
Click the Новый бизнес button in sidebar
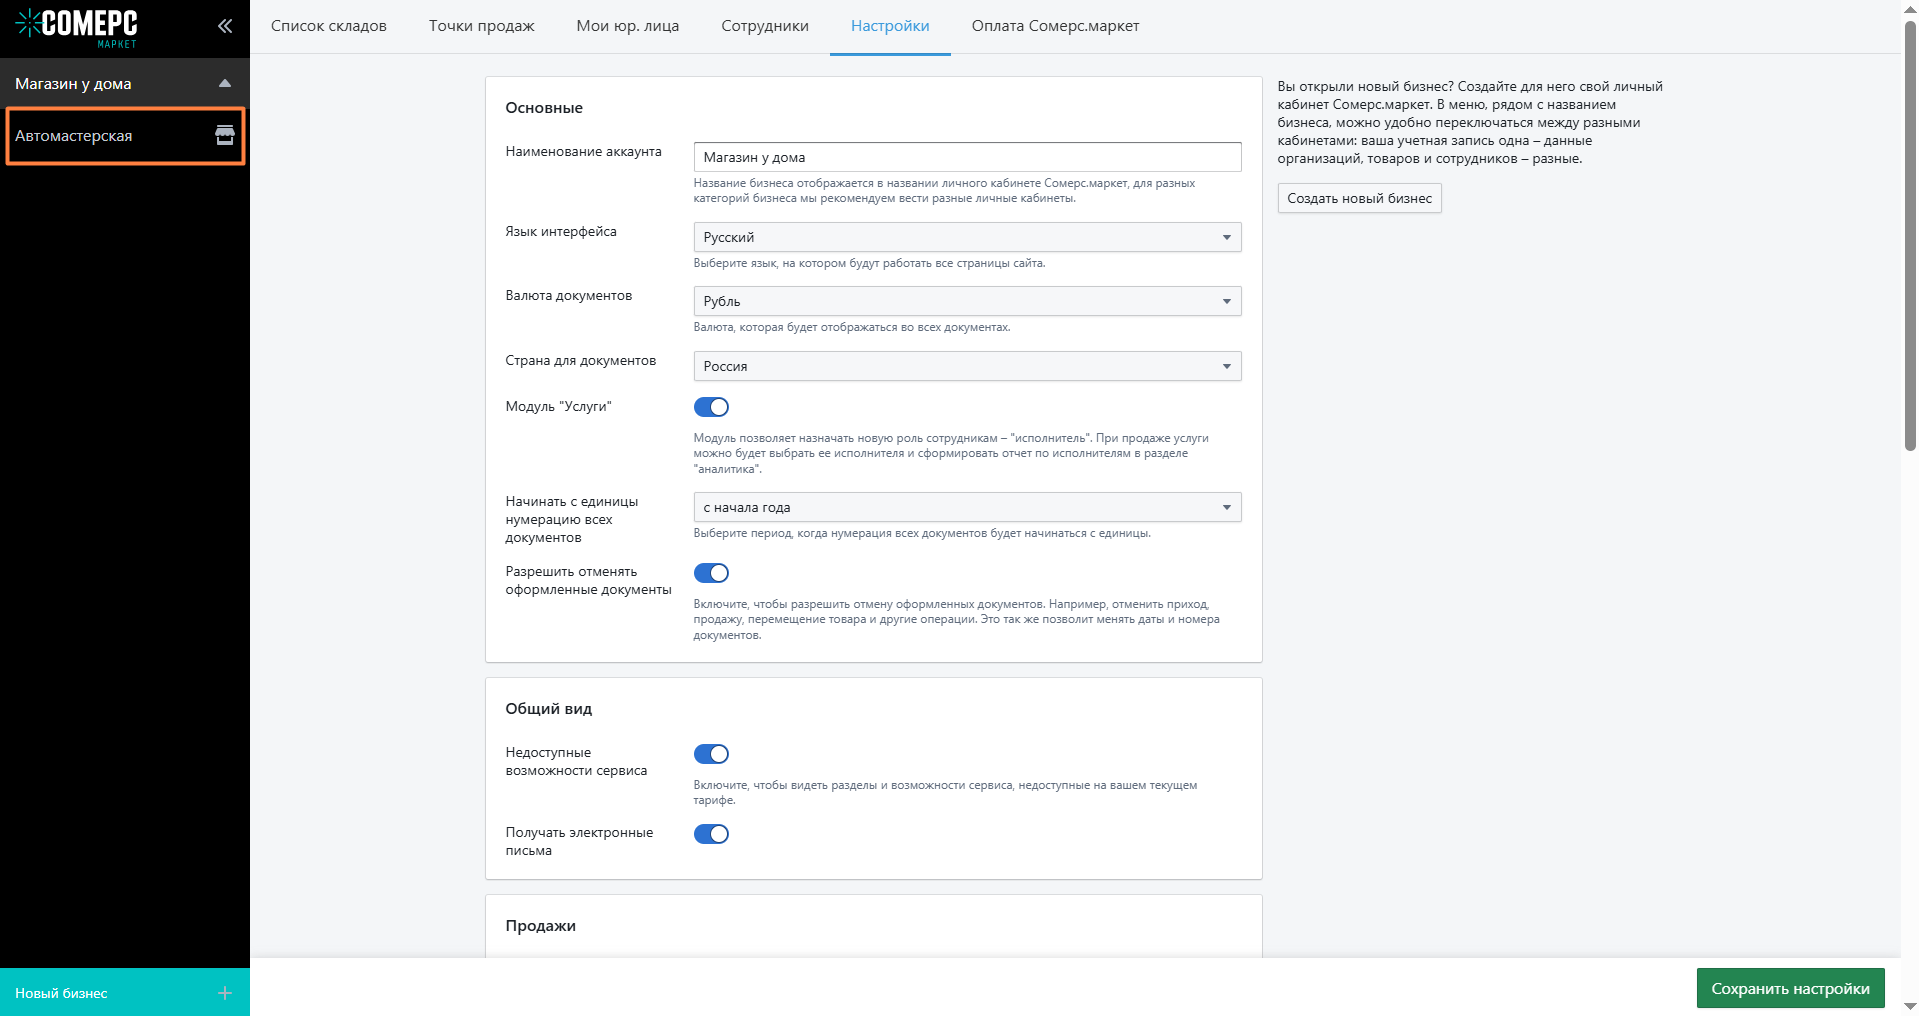tap(125, 992)
